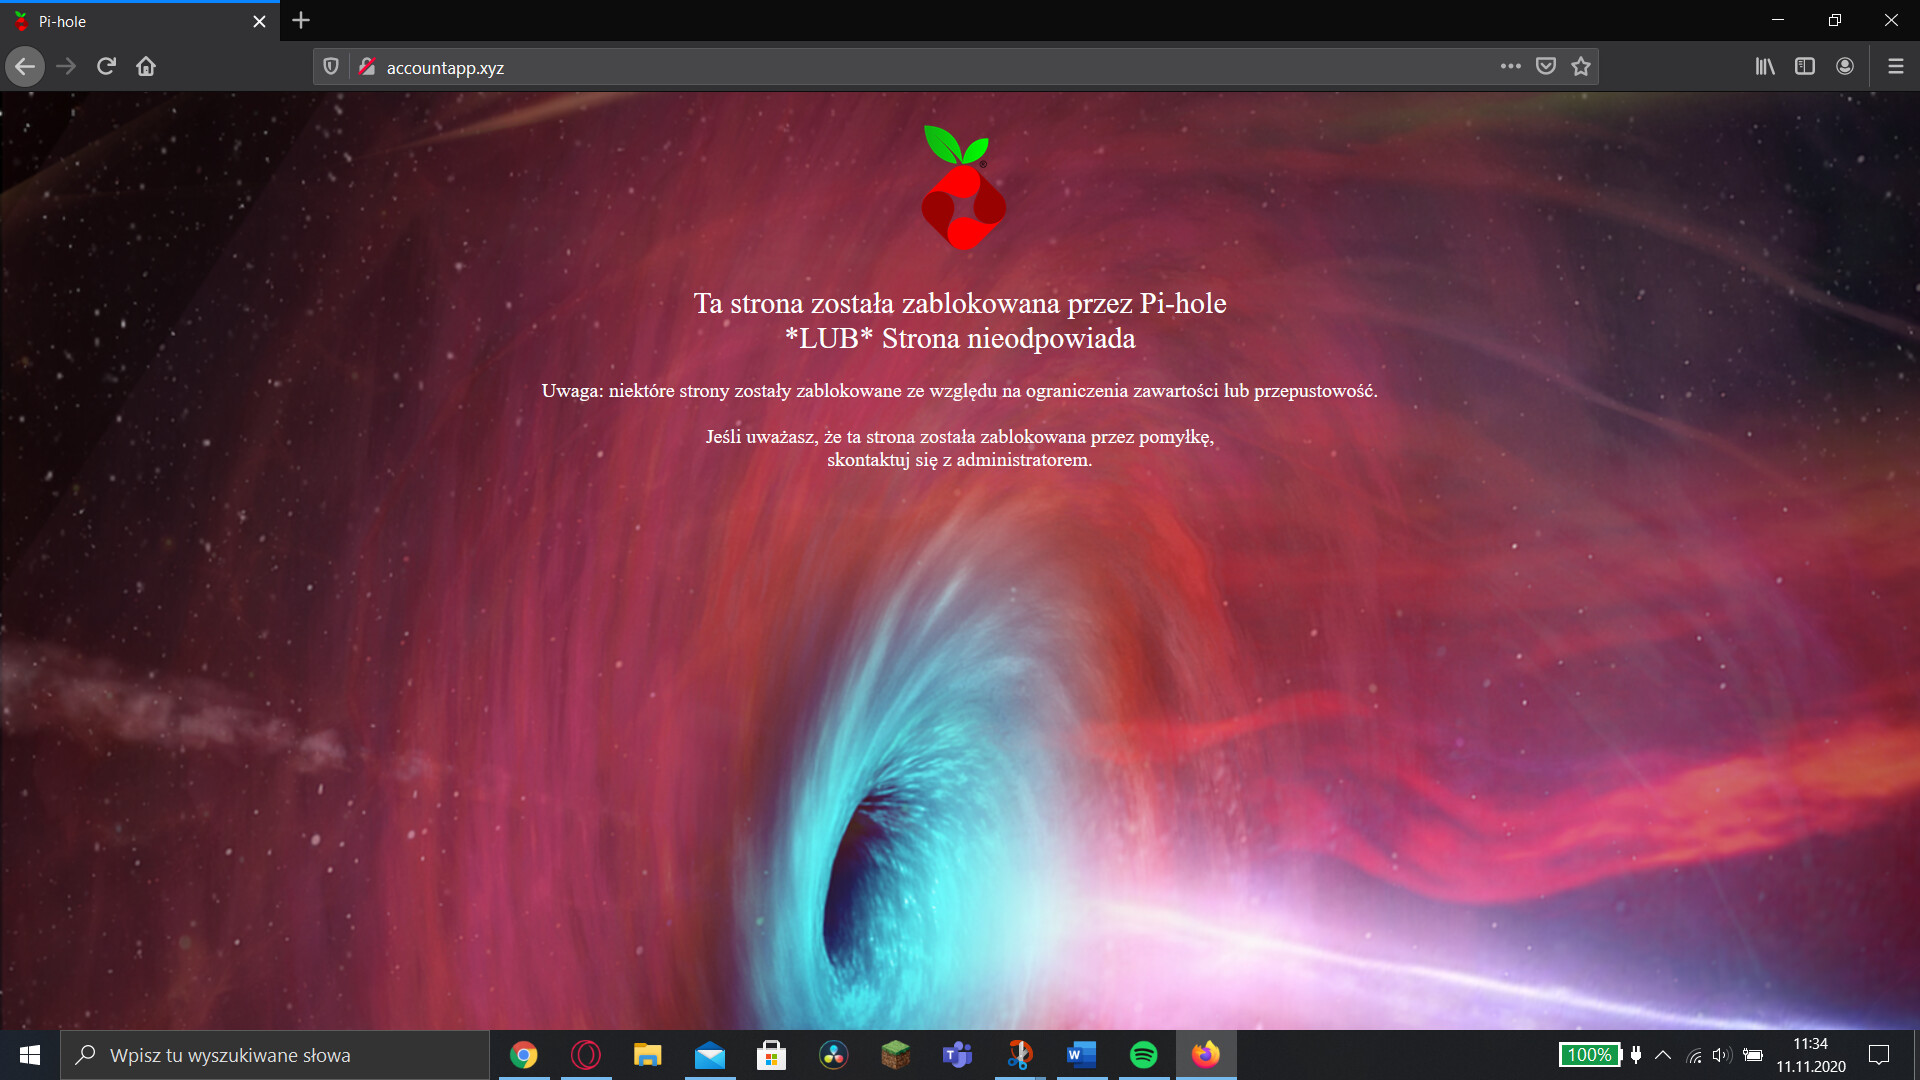Open the Library bookmarks and history
The width and height of the screenshot is (1920, 1080).
pos(1765,66)
